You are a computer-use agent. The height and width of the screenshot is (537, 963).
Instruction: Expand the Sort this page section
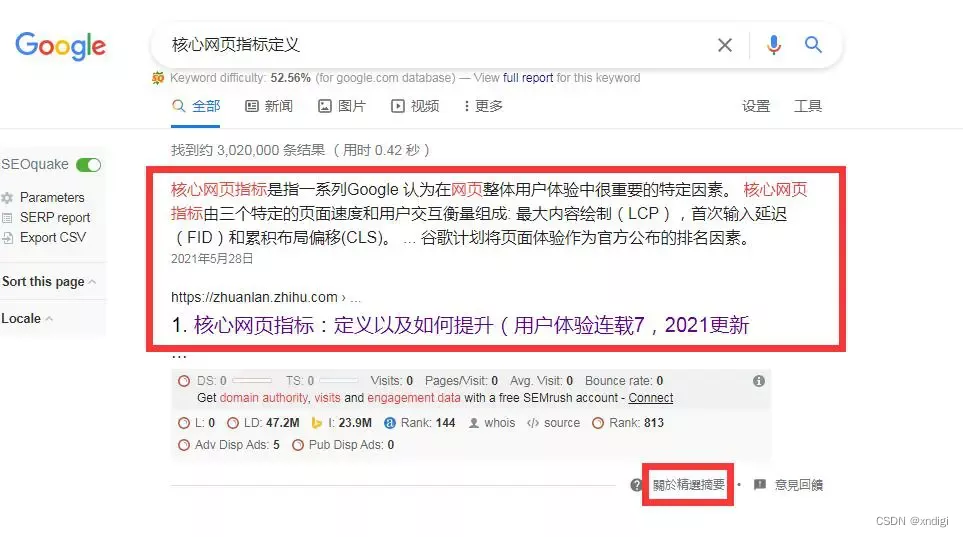coord(49,281)
